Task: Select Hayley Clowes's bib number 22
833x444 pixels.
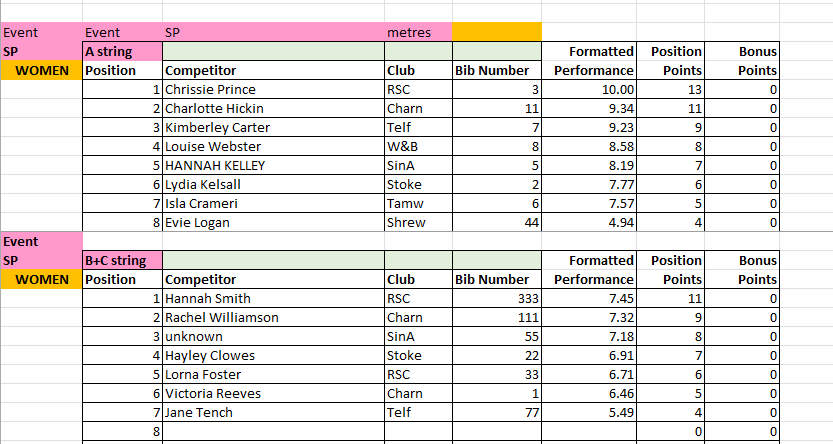Action: (496, 356)
